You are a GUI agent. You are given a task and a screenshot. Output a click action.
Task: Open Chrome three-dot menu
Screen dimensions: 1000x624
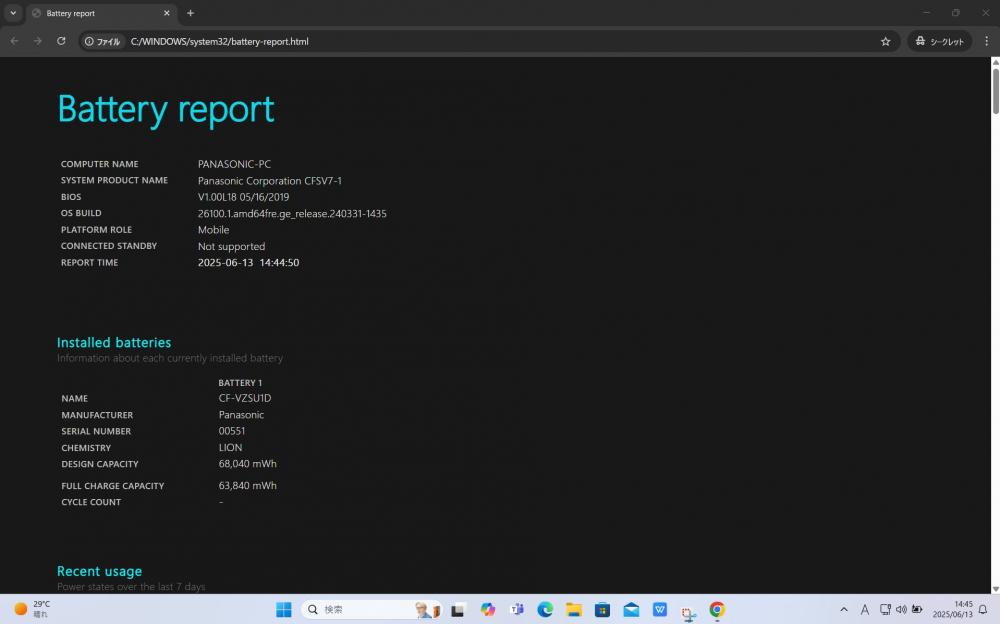(x=986, y=41)
